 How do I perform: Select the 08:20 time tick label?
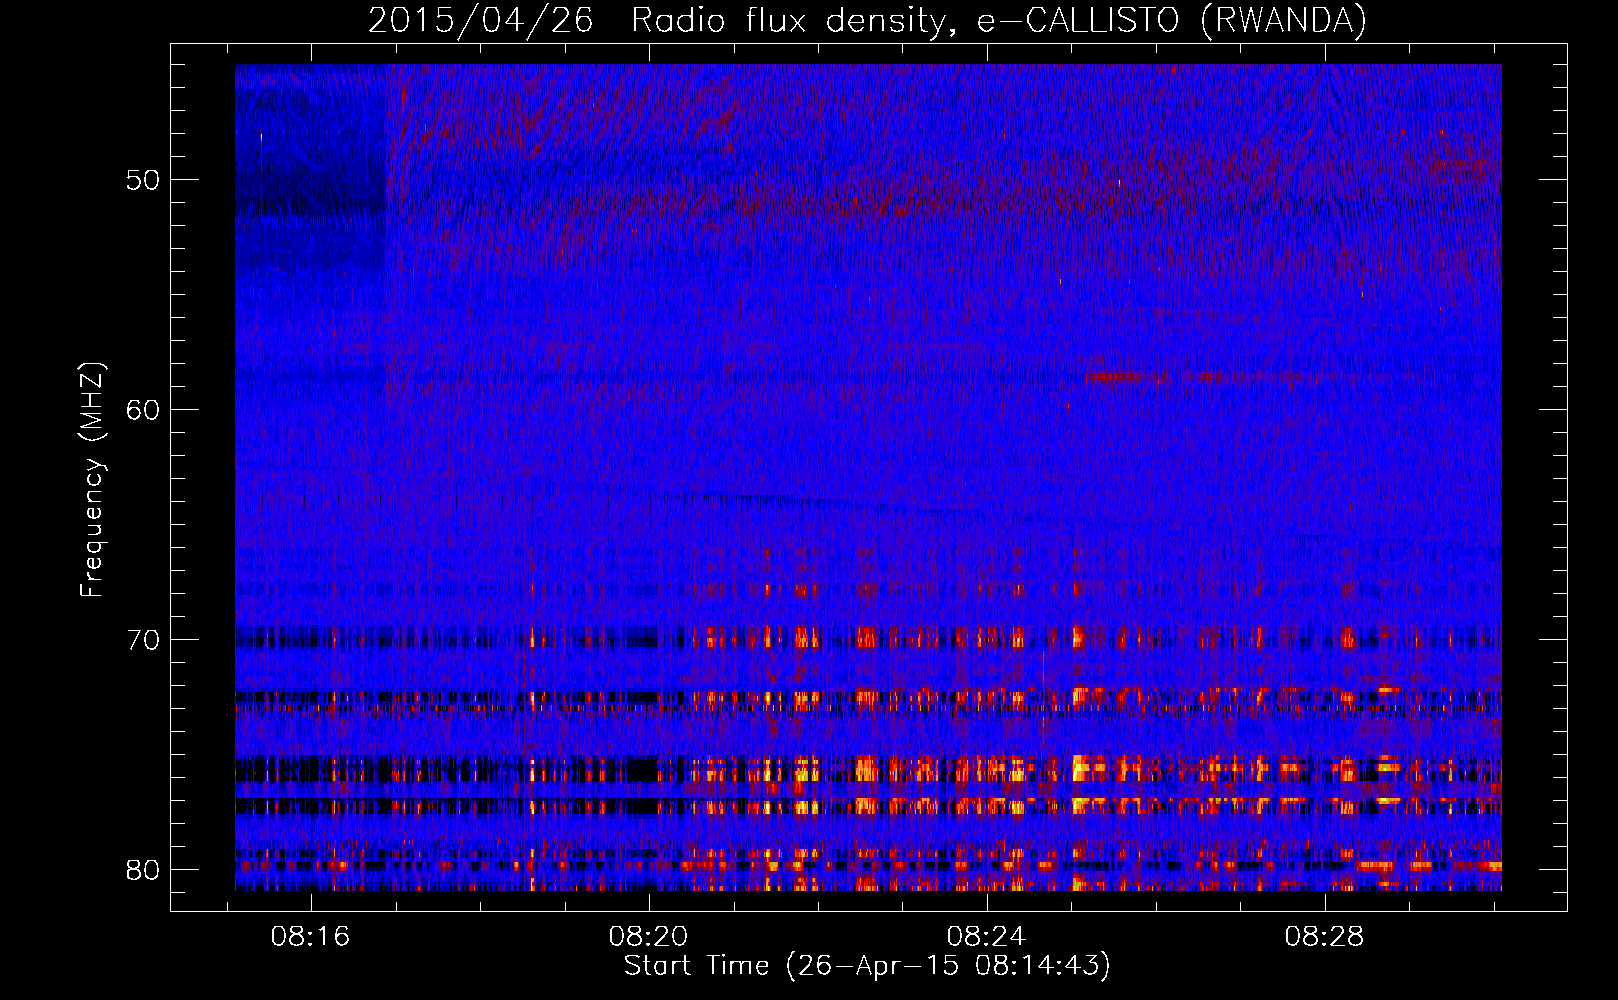pyautogui.click(x=649, y=937)
